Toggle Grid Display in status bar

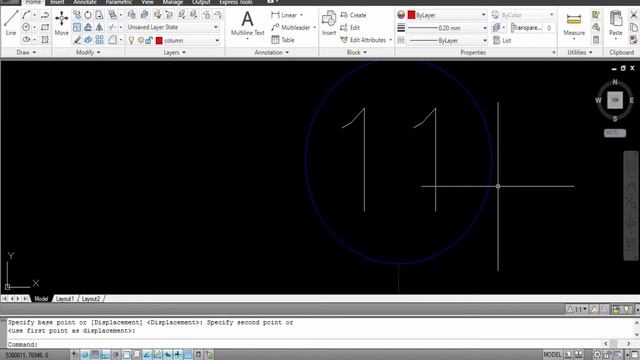(x=95, y=354)
